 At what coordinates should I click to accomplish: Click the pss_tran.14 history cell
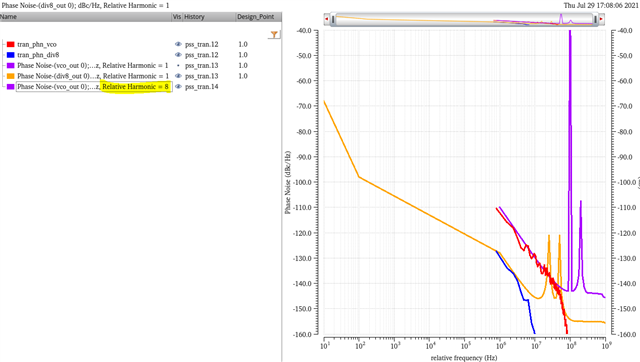click(x=202, y=87)
